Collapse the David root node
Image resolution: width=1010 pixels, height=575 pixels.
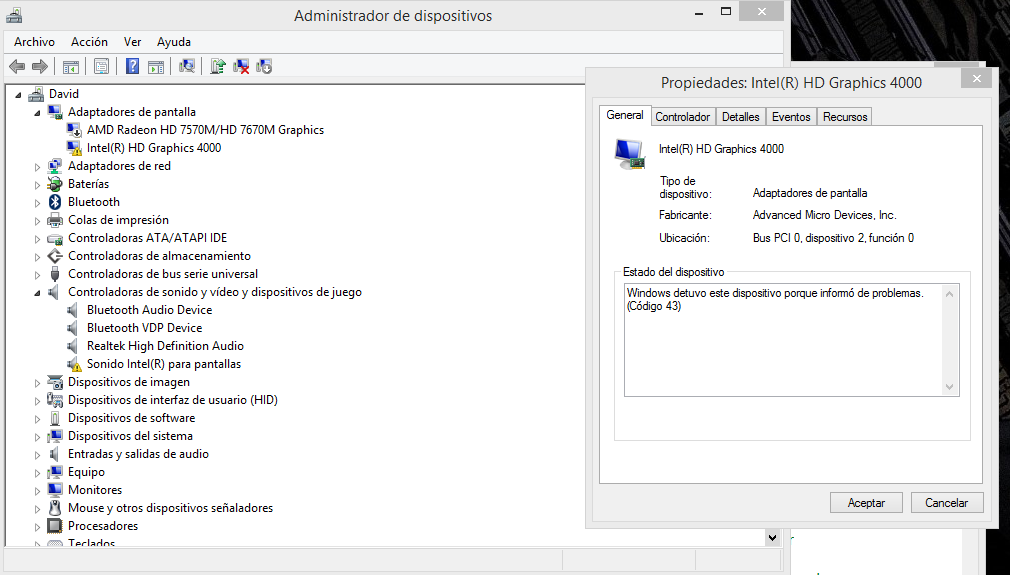click(x=18, y=95)
